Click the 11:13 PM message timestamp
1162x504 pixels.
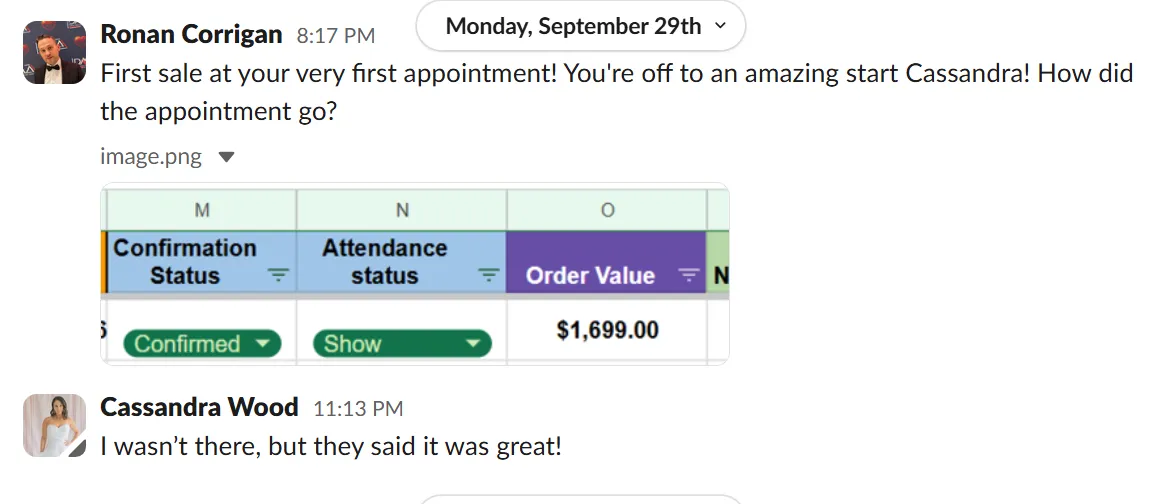click(x=357, y=409)
